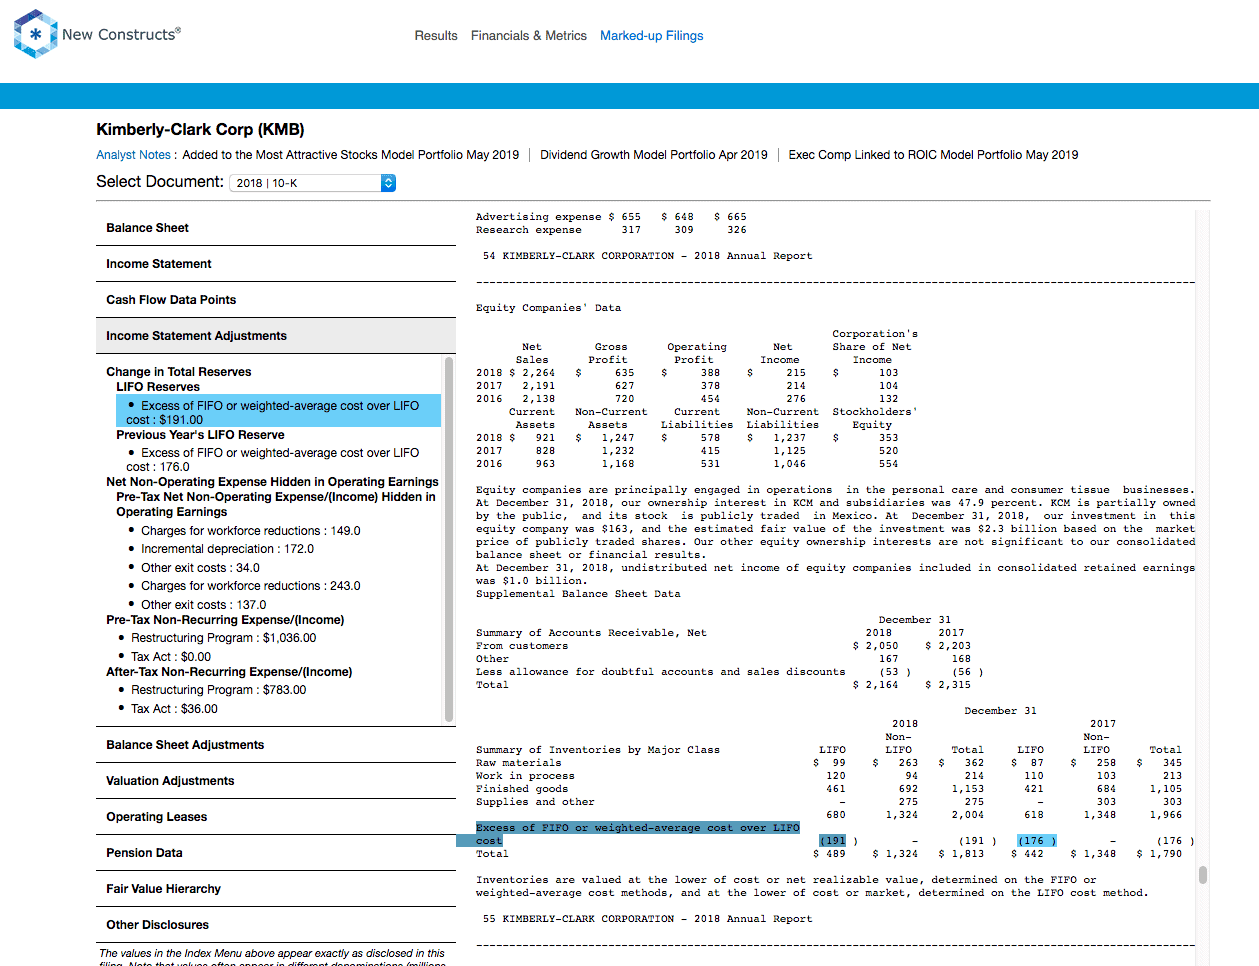The width and height of the screenshot is (1259, 966).
Task: Open Financials & Metrics page
Action: 529,36
